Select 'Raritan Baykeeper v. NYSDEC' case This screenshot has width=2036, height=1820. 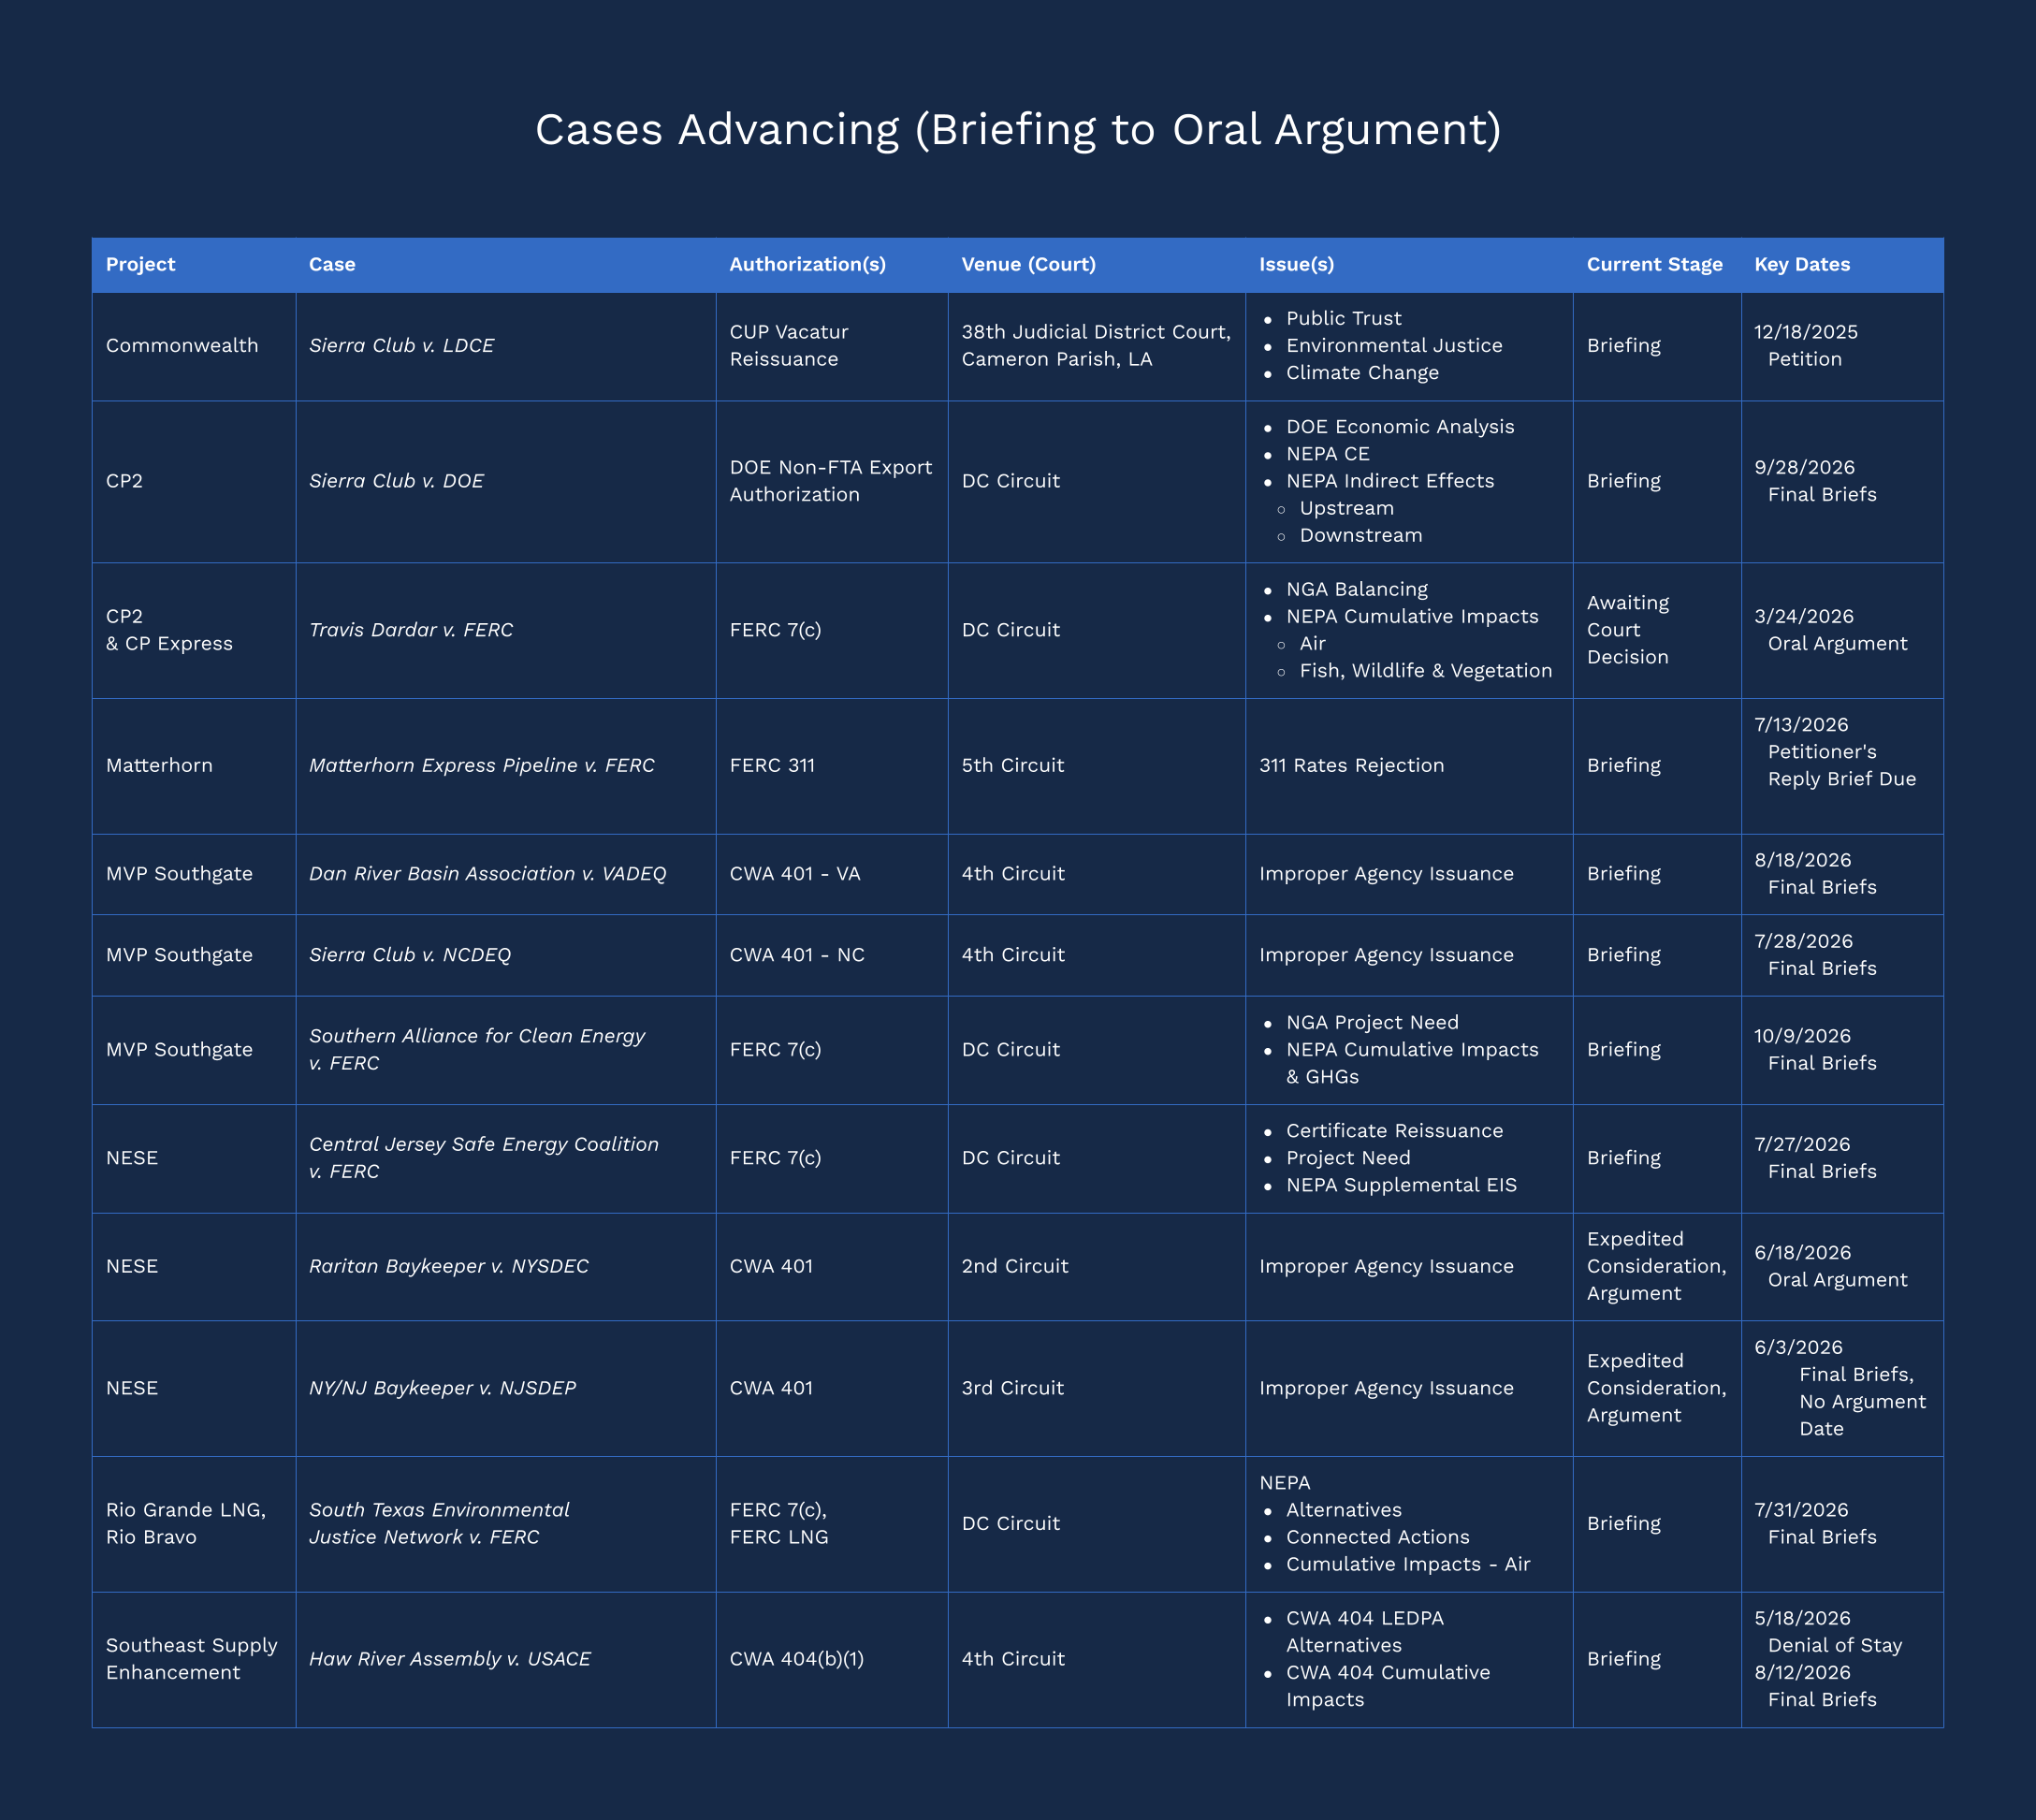tap(449, 1266)
